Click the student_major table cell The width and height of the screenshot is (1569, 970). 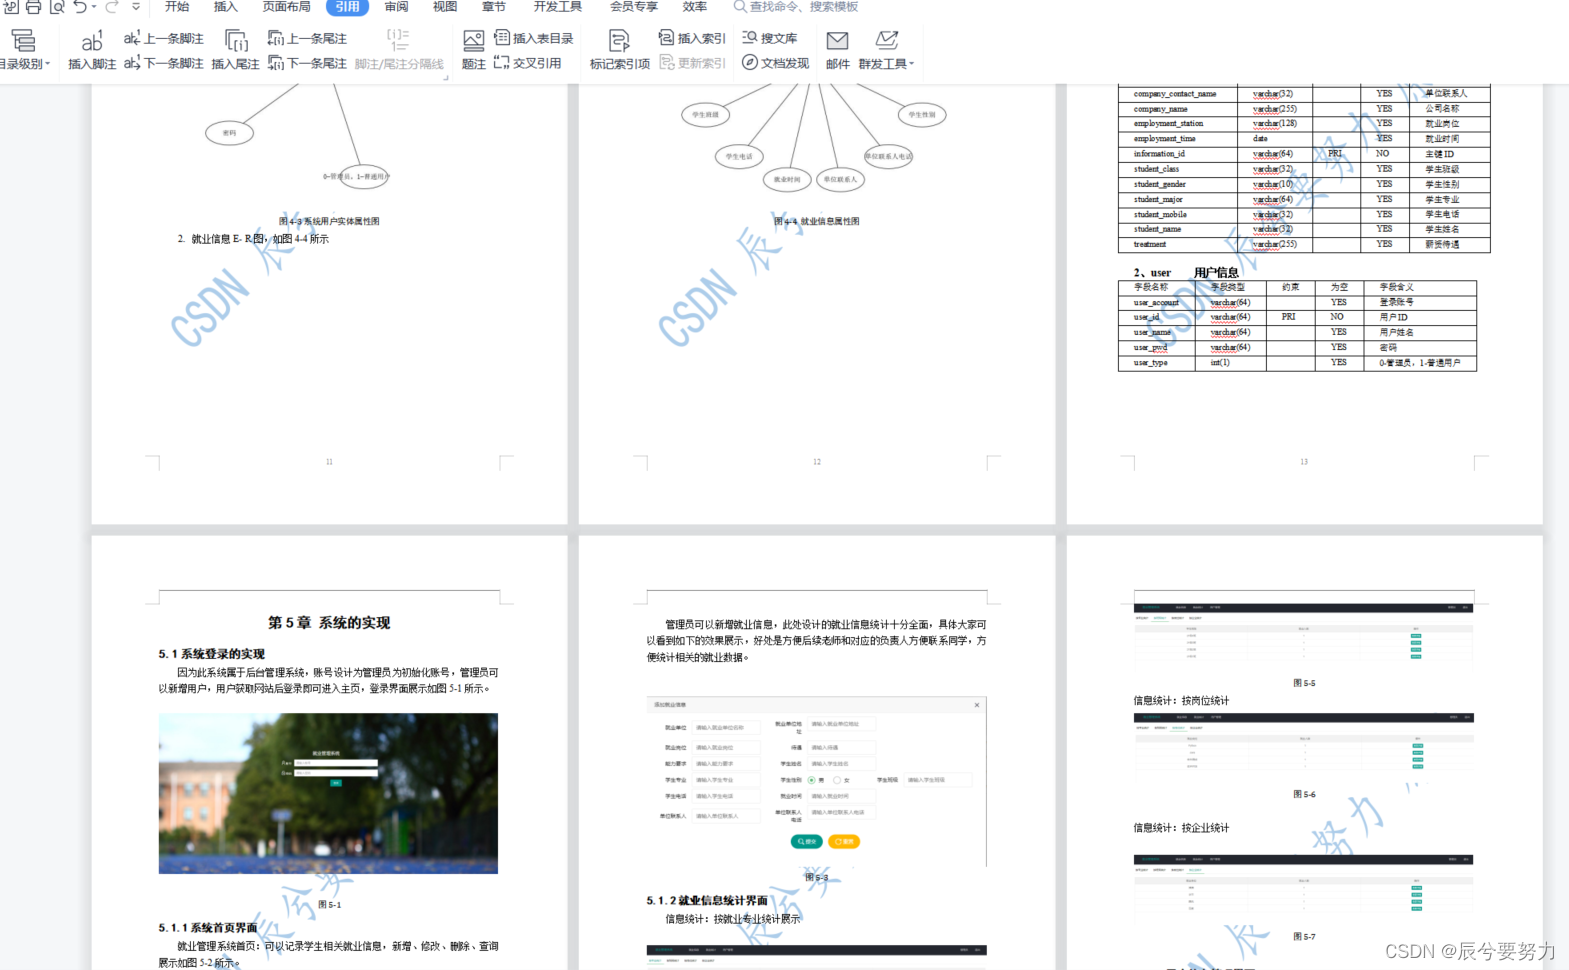1178,199
